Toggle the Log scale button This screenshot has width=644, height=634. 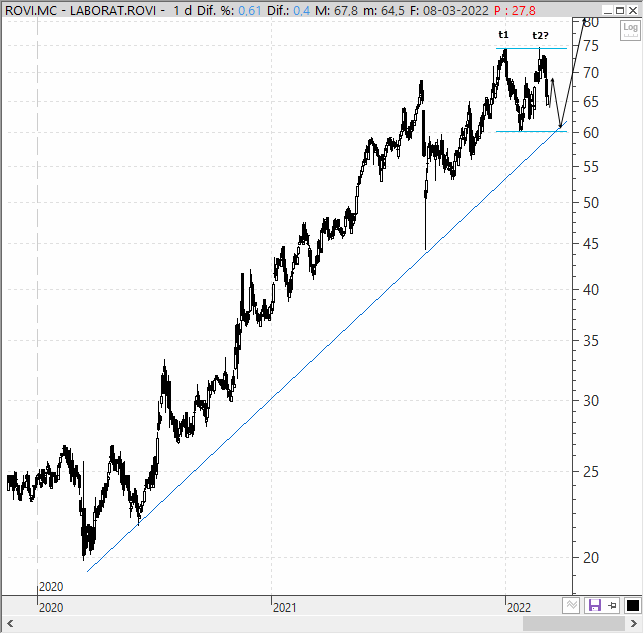pyautogui.click(x=630, y=30)
